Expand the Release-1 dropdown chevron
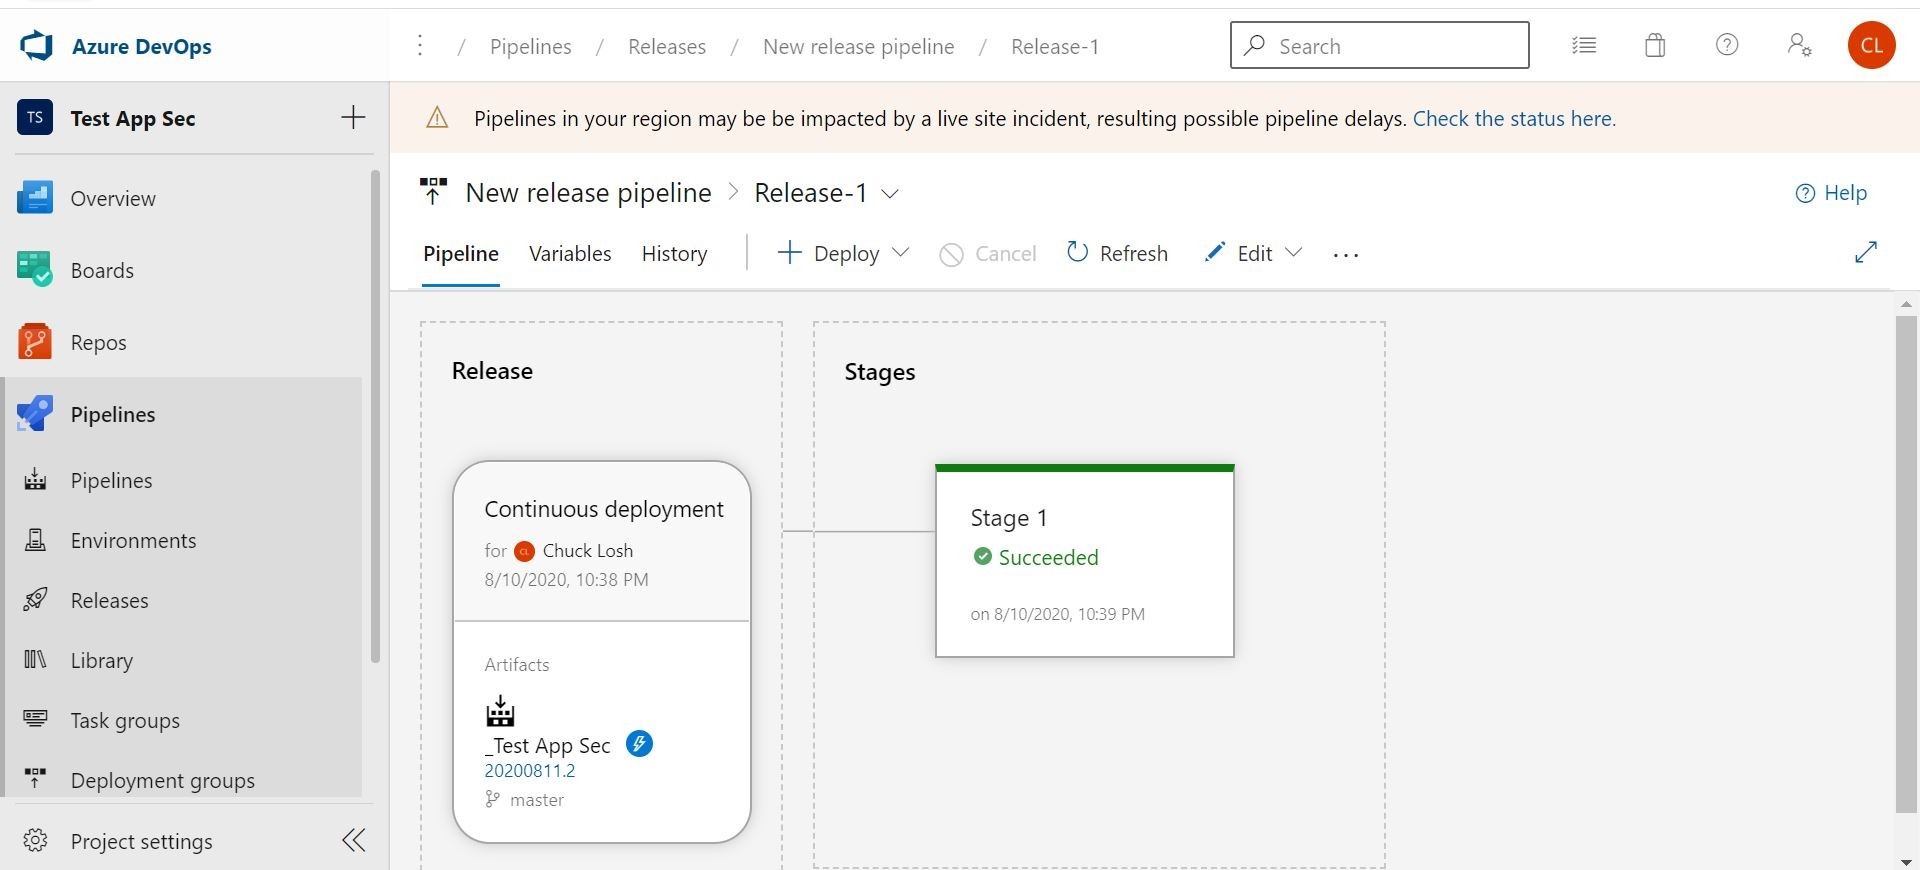The height and width of the screenshot is (870, 1920). pos(890,194)
